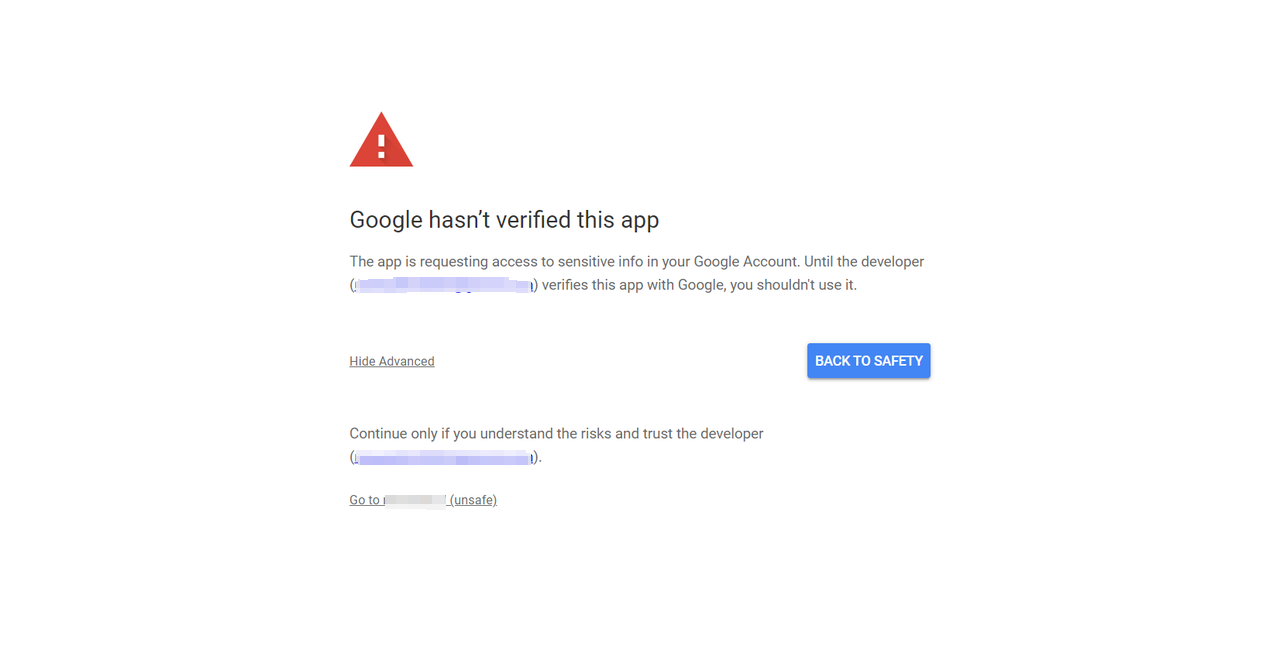
Task: Collapse the section via Hide Advanced
Action: click(x=391, y=361)
